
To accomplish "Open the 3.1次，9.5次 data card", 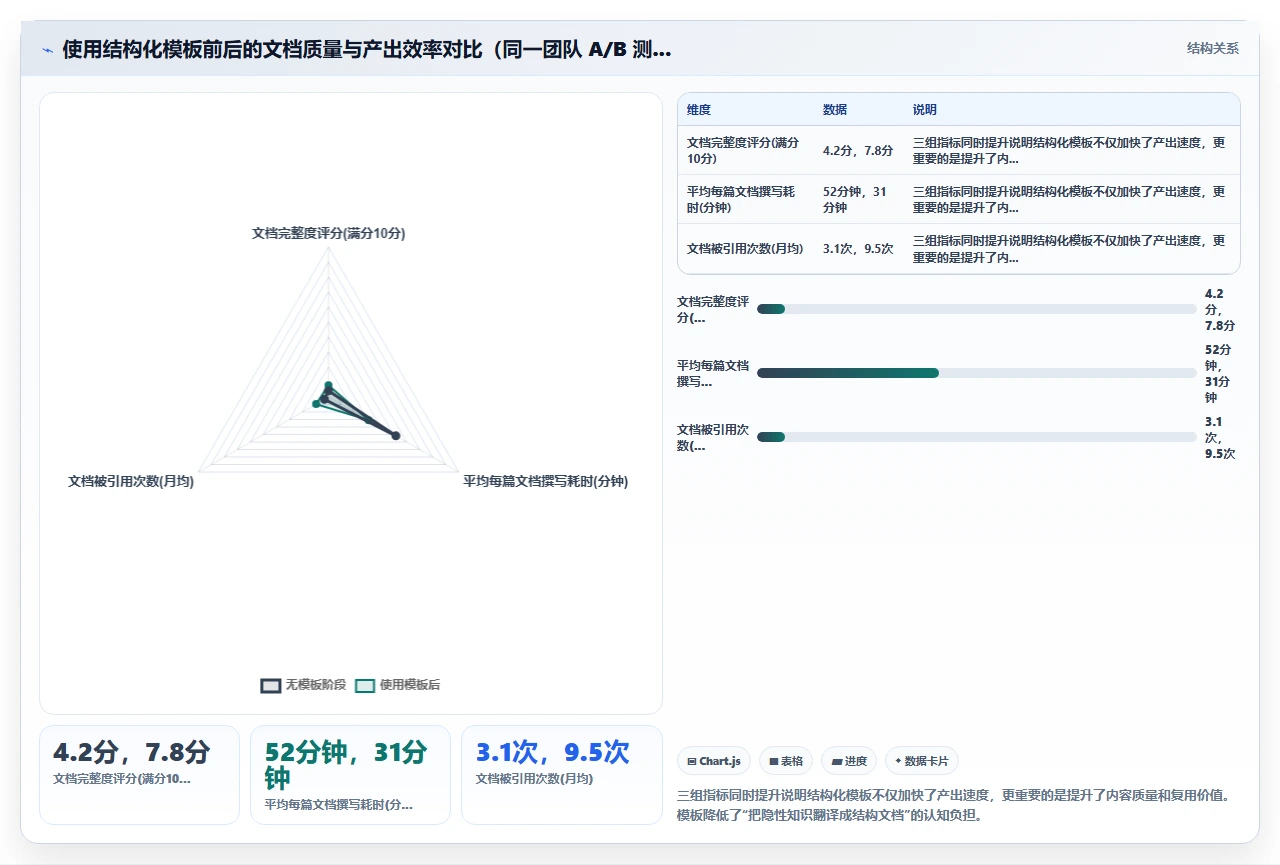I will click(x=562, y=775).
